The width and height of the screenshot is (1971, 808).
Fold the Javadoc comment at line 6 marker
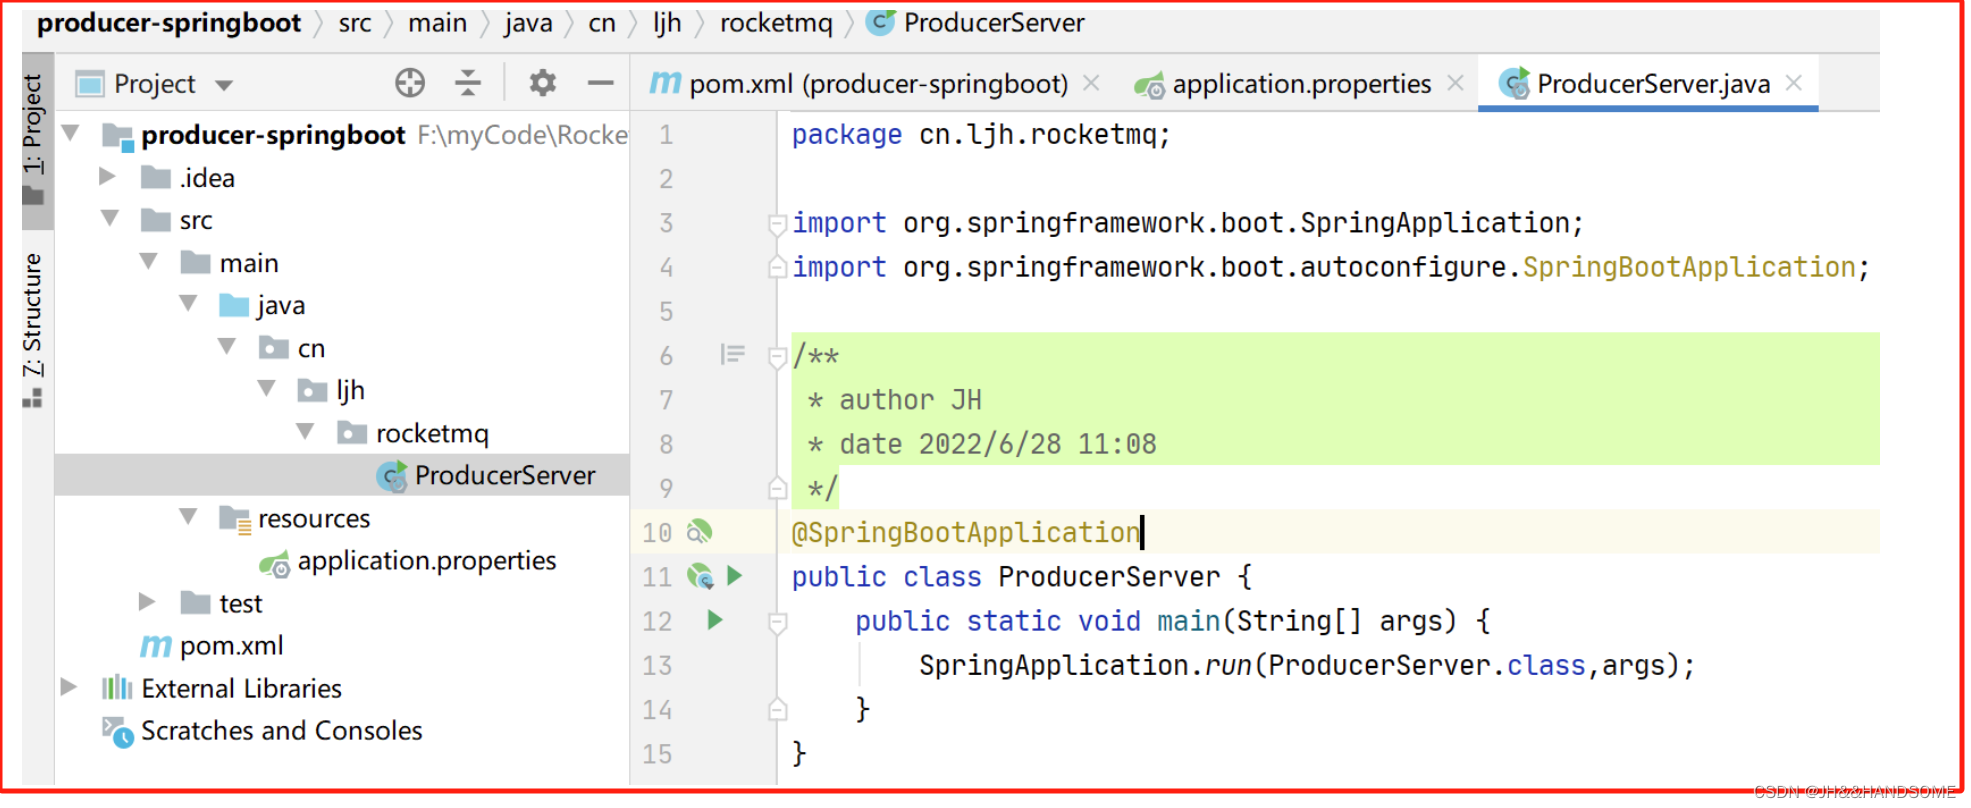[777, 356]
